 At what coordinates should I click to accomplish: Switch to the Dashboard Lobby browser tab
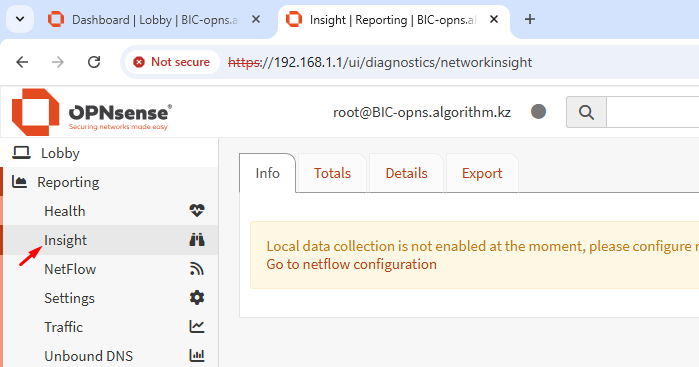(x=154, y=20)
